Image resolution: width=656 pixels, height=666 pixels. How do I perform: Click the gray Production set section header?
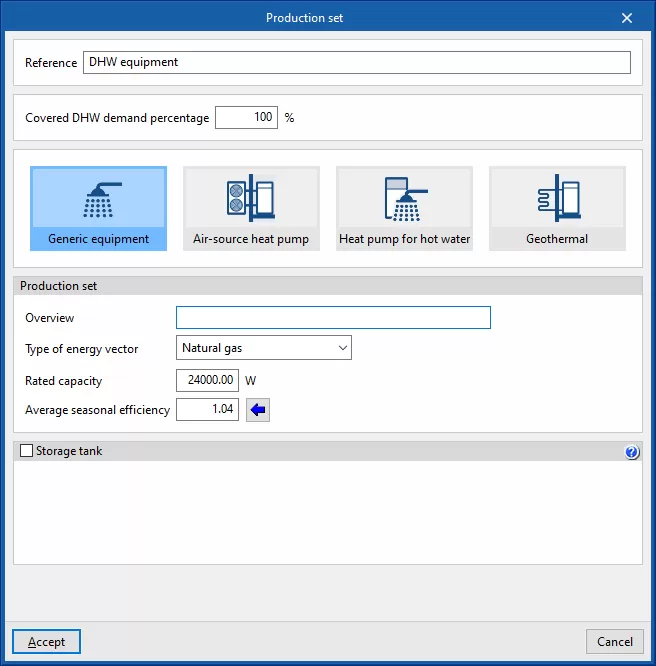click(328, 286)
